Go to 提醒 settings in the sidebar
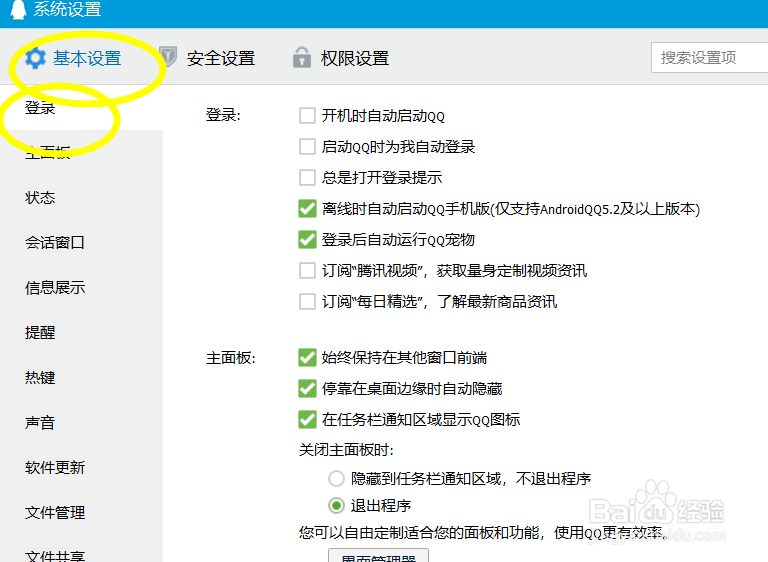The image size is (768, 562). pos(40,333)
